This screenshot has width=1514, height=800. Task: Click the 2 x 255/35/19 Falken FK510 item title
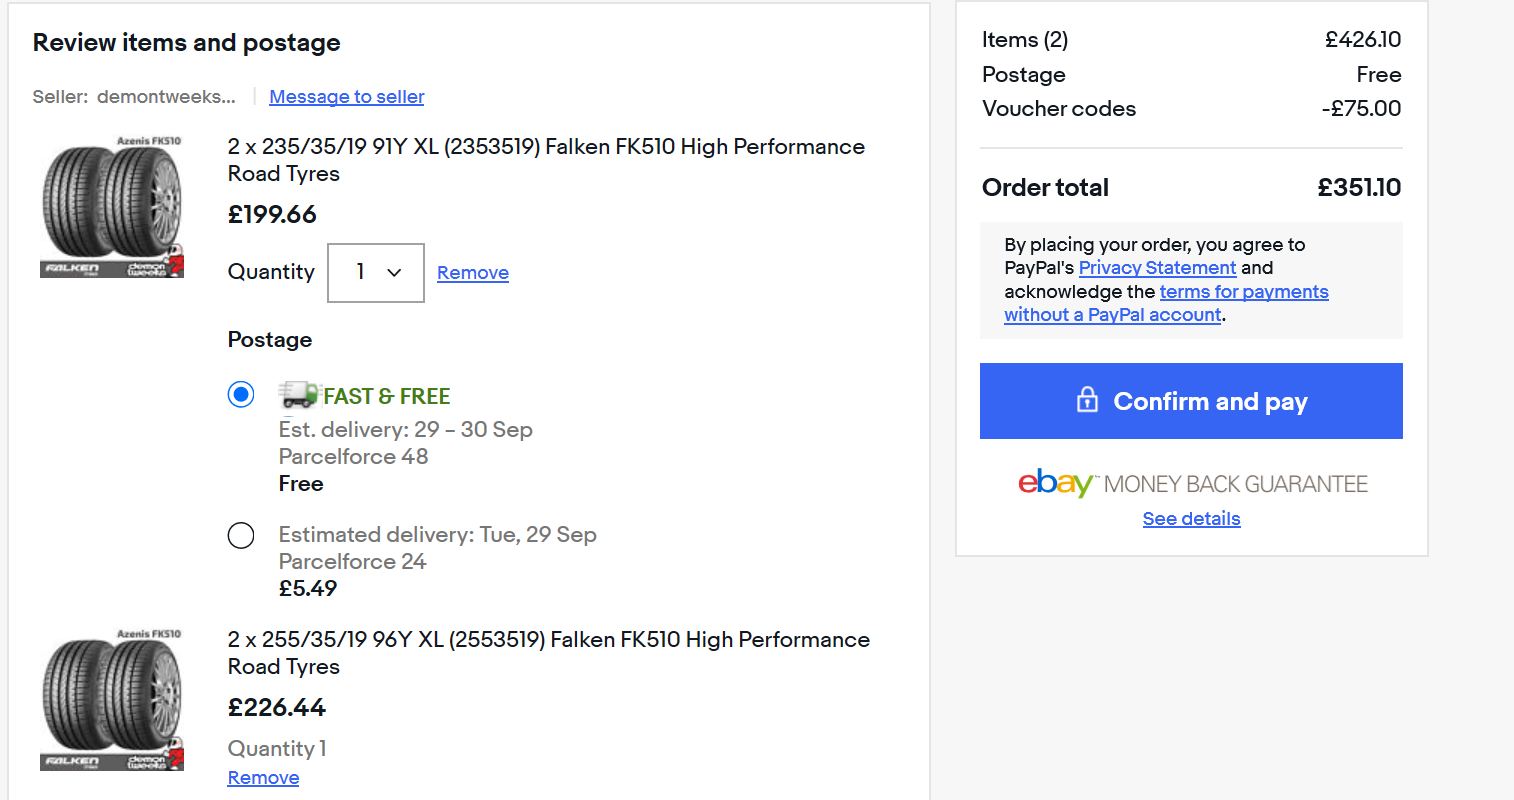tap(548, 653)
